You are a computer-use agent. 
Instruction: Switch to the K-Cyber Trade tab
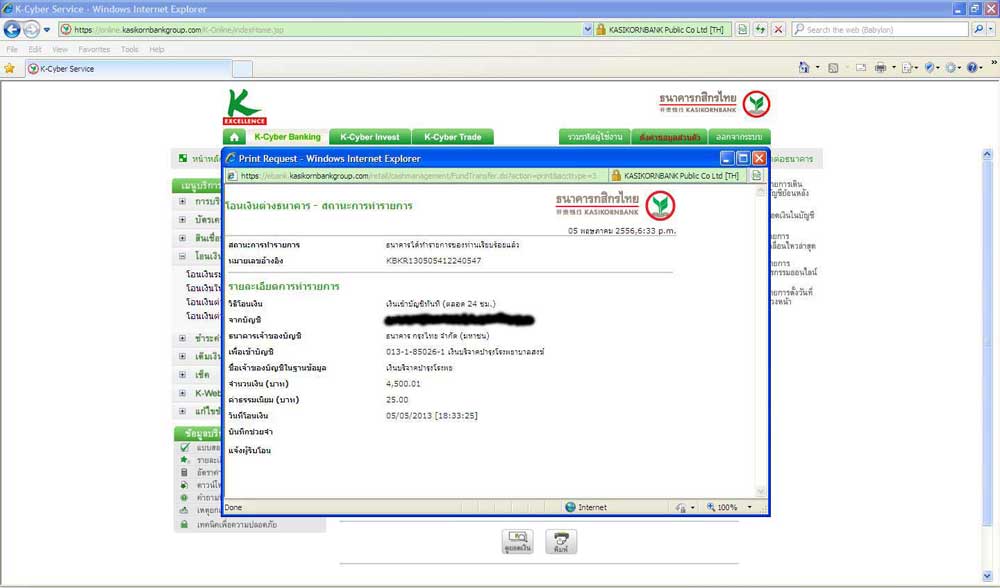pyautogui.click(x=452, y=137)
